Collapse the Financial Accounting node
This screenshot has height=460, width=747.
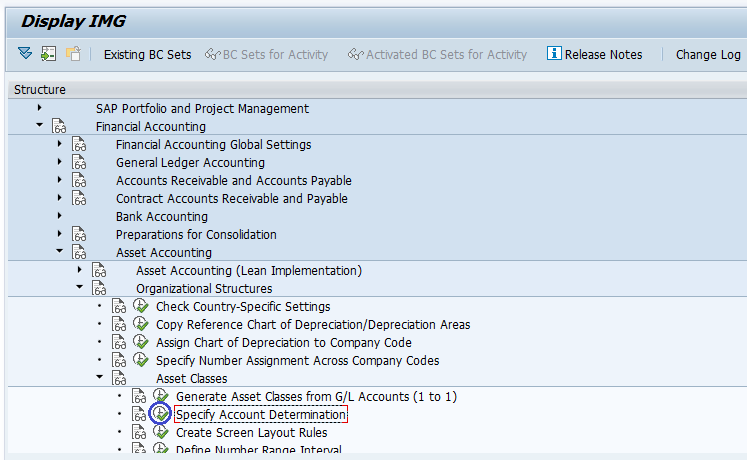tap(40, 125)
